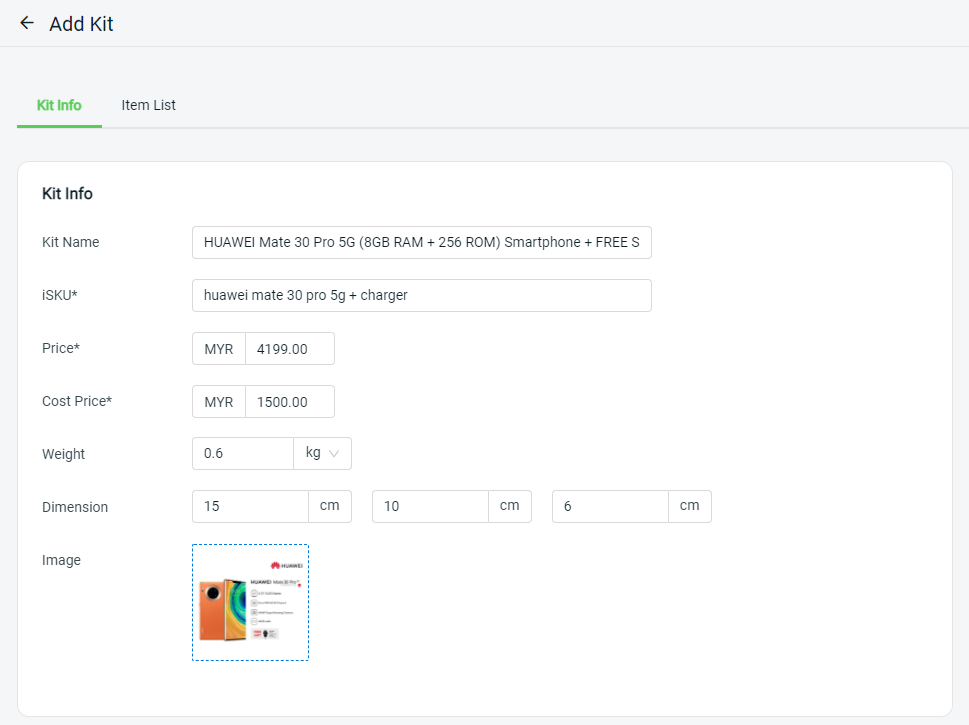Go back using the arrow icon
This screenshot has width=969, height=725.
coord(27,23)
